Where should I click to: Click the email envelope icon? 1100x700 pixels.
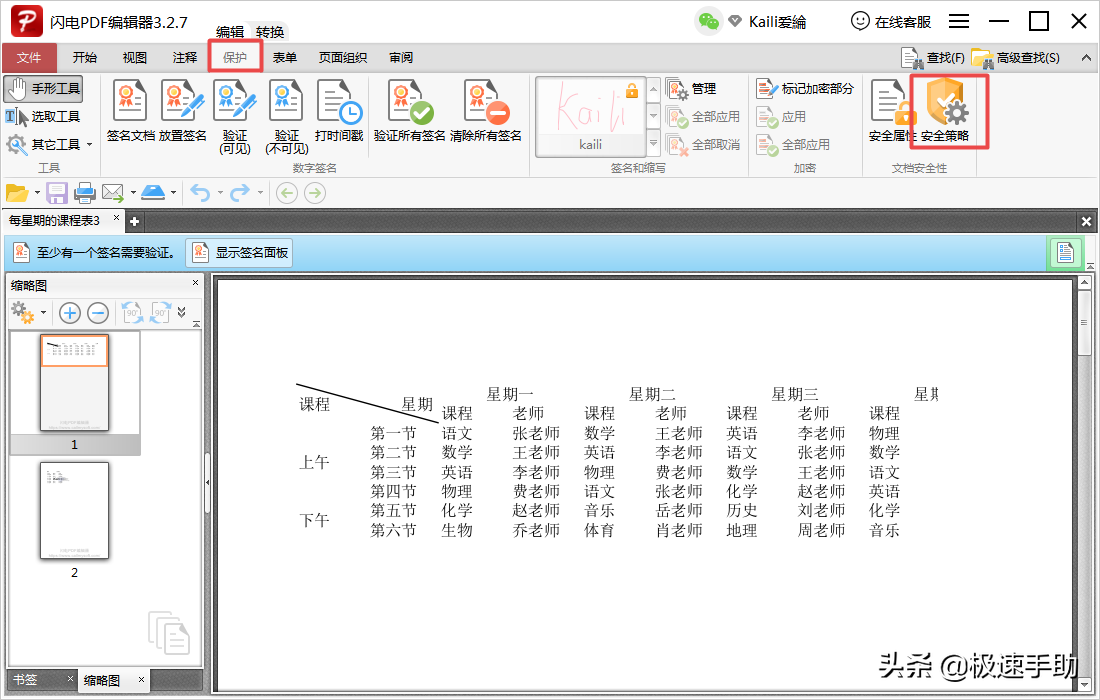click(112, 192)
